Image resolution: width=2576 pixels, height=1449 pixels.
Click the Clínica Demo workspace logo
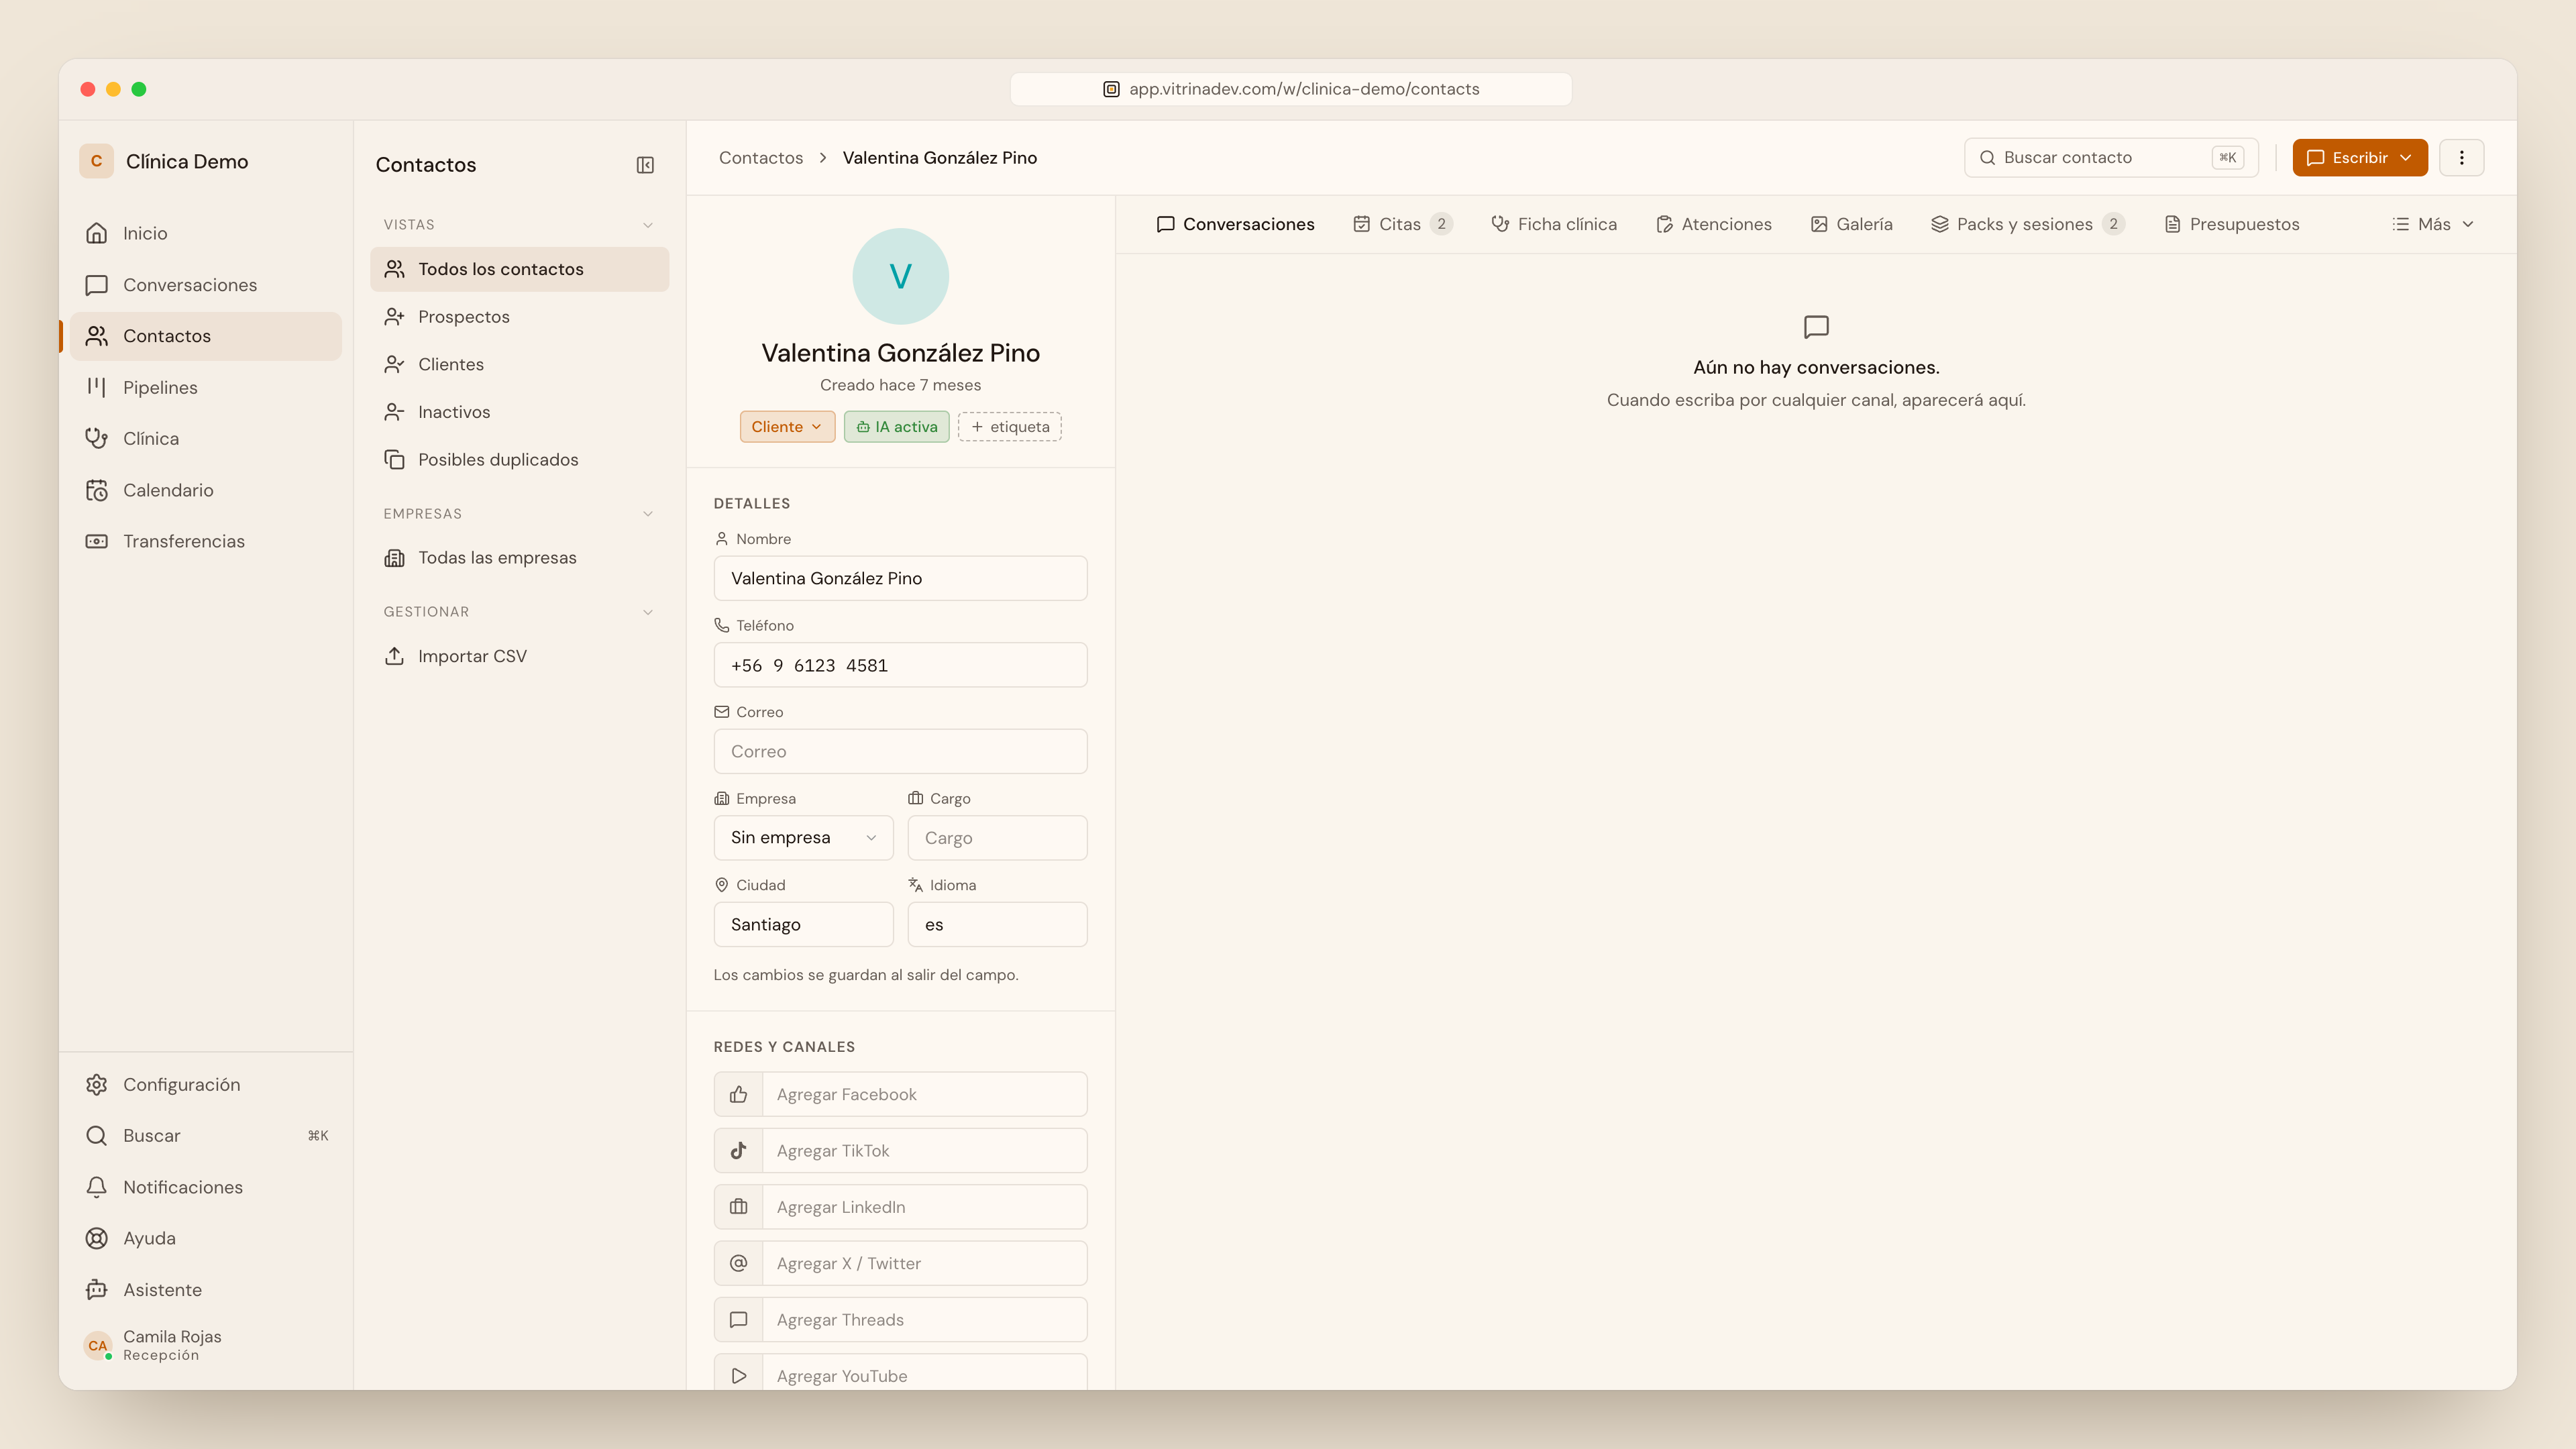point(96,161)
